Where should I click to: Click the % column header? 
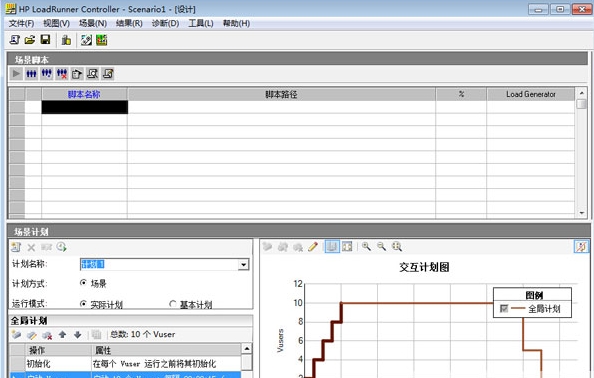pos(461,94)
